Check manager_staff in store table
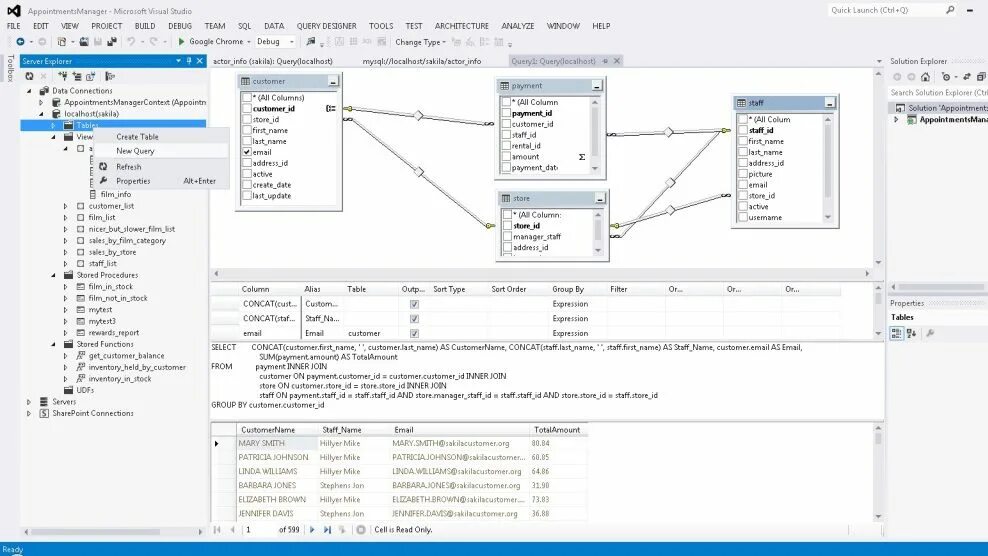988x556 pixels. 507,236
